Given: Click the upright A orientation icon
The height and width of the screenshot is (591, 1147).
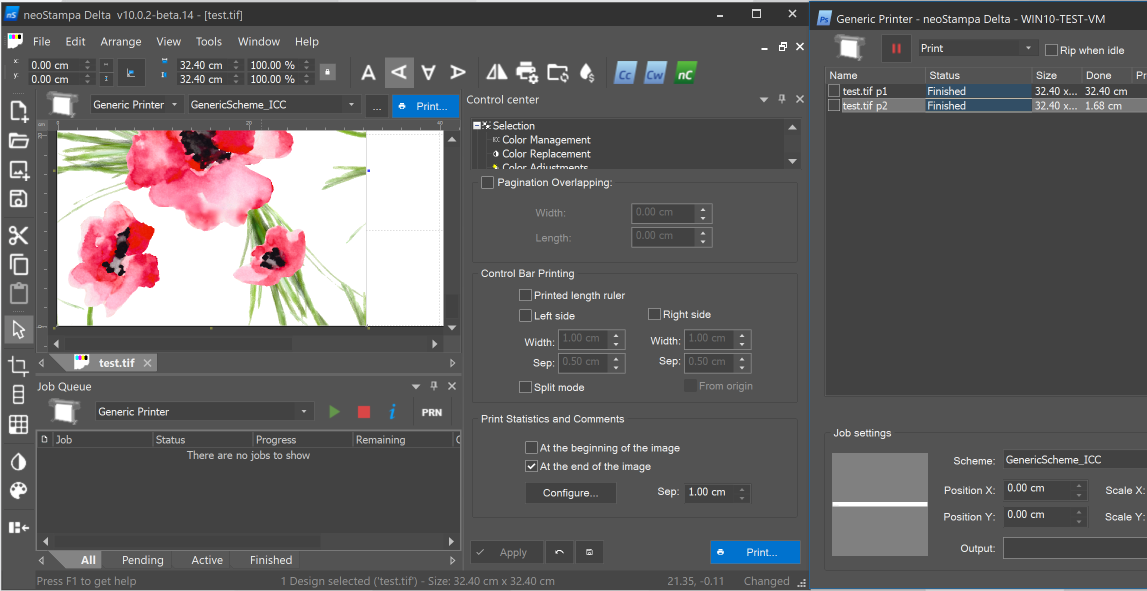Looking at the screenshot, I should click(369, 72).
